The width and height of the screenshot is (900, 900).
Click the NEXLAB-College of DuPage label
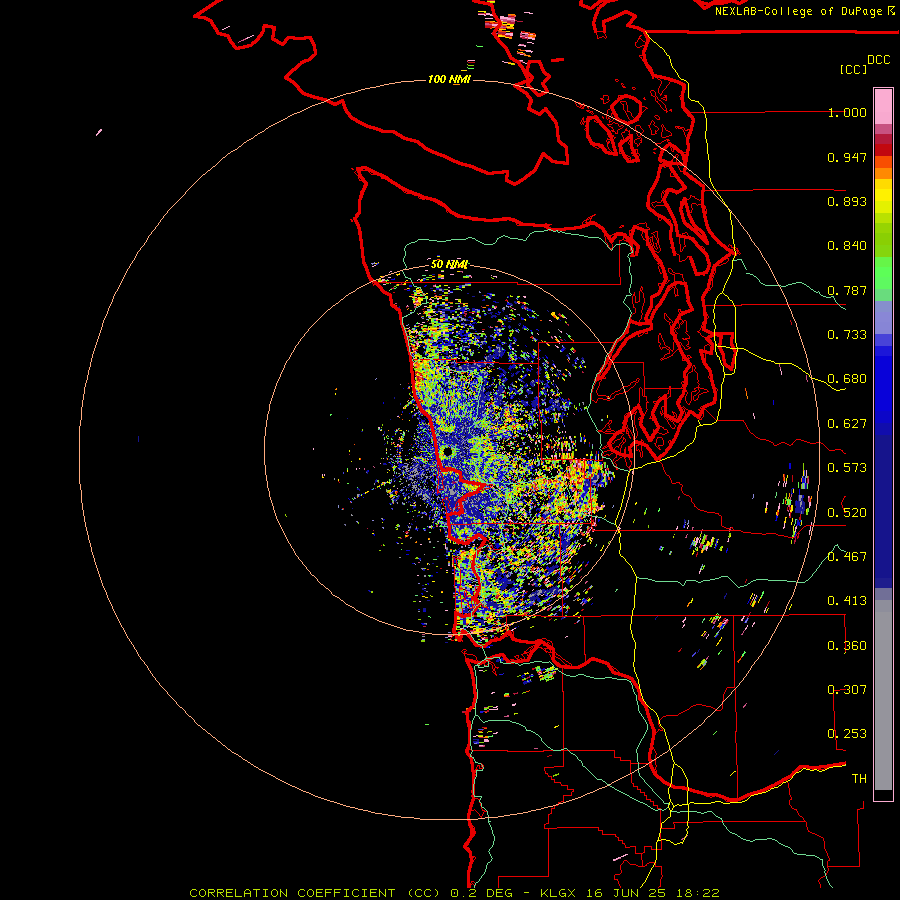click(x=798, y=11)
